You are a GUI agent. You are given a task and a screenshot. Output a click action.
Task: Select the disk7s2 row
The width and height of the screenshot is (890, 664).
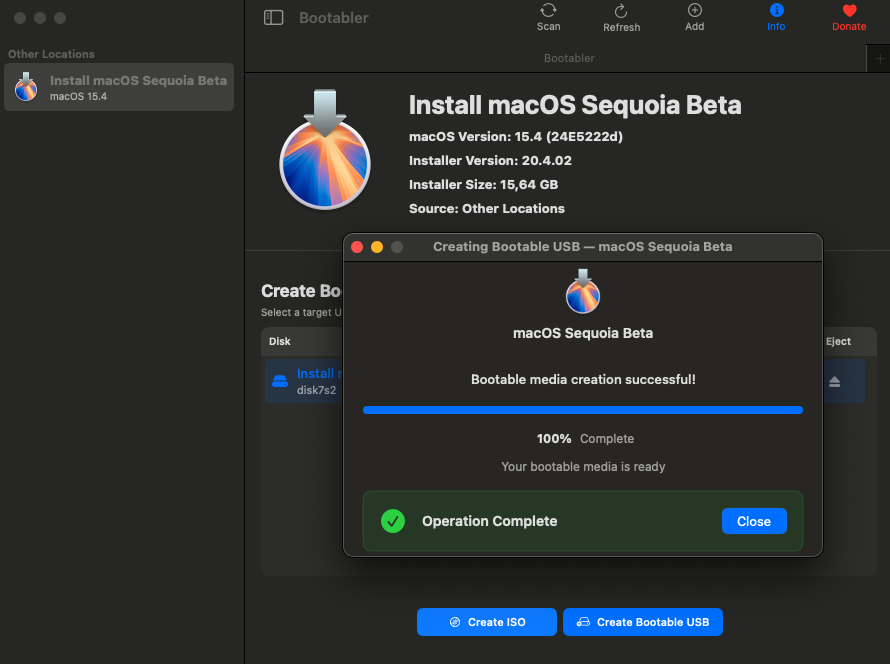[x=564, y=381]
